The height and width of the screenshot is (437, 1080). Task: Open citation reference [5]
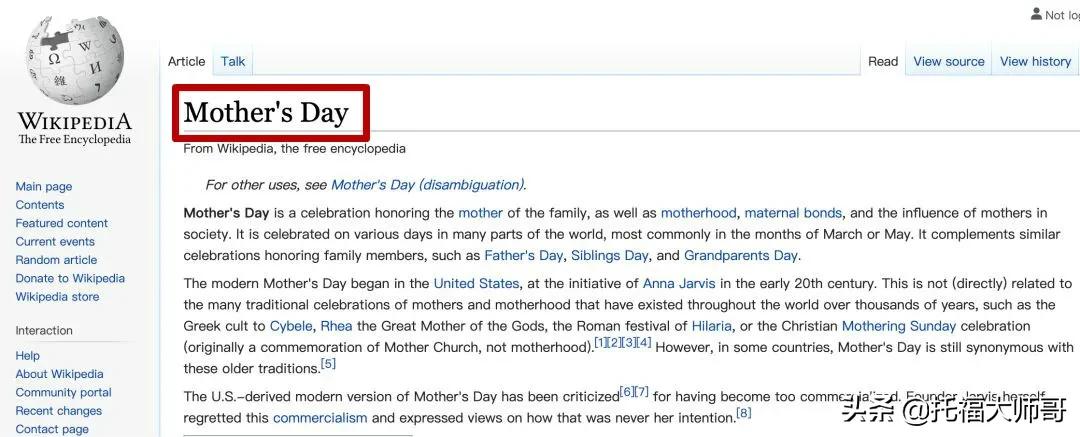[329, 363]
